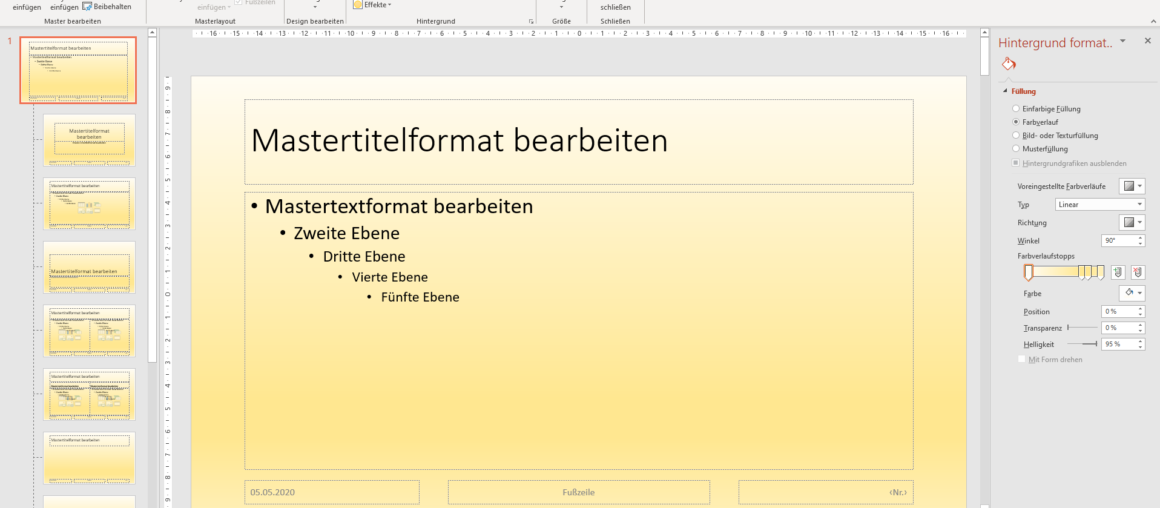Click the Mastertitelformat bearbeiten title placeholder

(579, 141)
